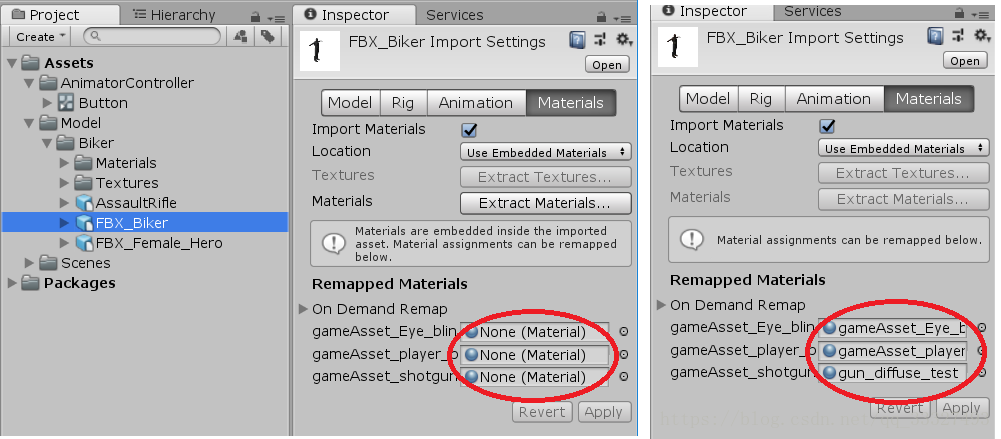Collapse the Biker folder
Image resolution: width=1001 pixels, height=439 pixels.
click(x=47, y=143)
